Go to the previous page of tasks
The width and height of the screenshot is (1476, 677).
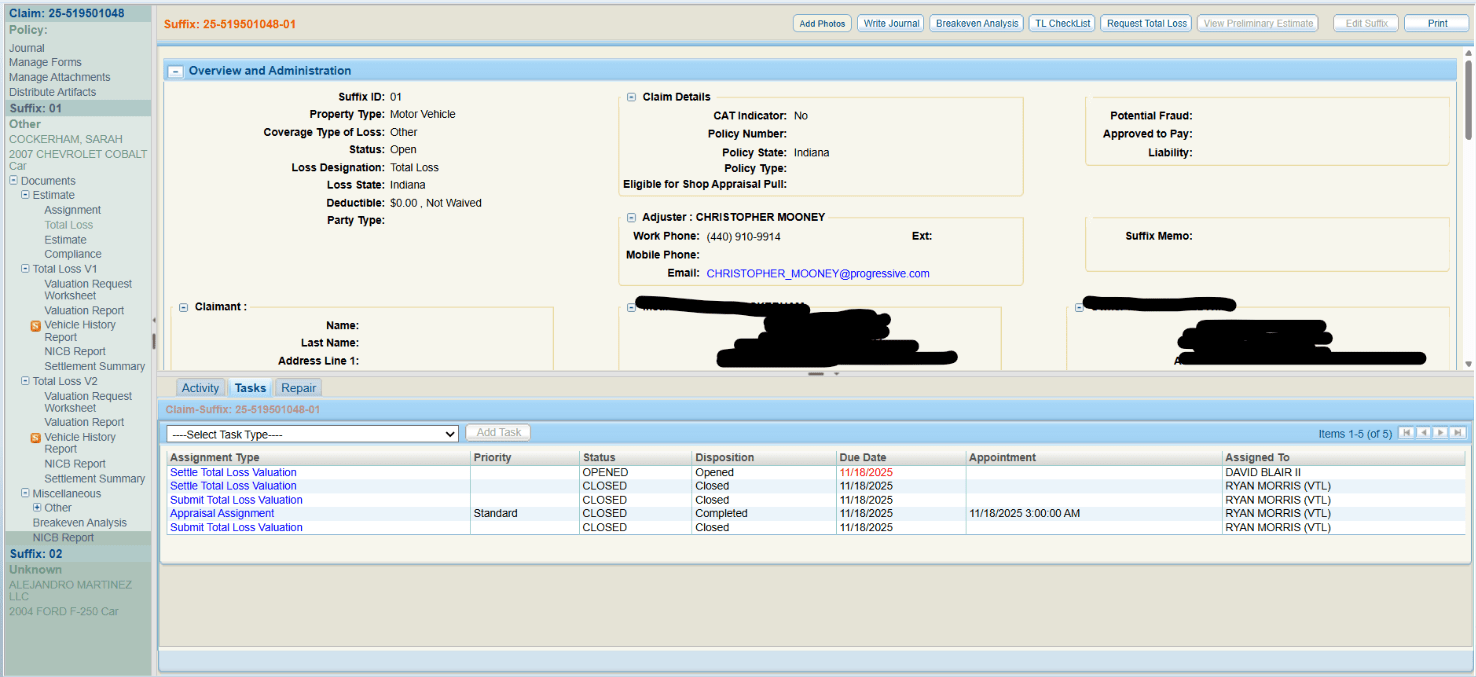(x=1424, y=433)
